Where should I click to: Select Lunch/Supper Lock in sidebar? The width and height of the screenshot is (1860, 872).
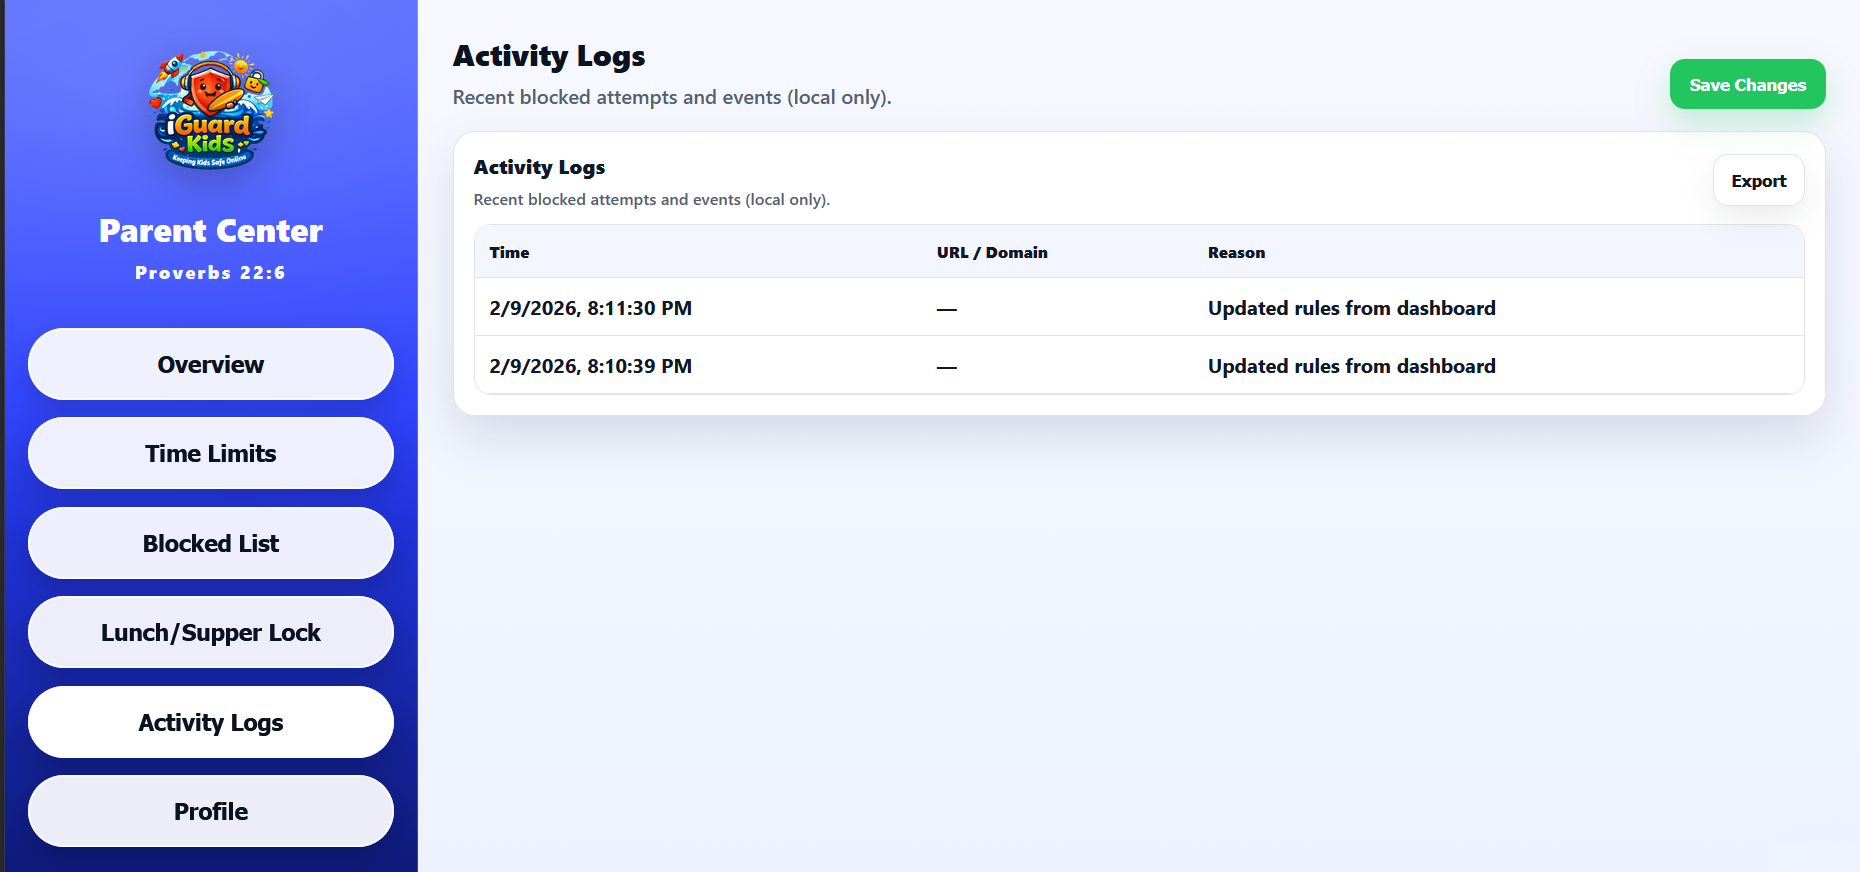[211, 632]
